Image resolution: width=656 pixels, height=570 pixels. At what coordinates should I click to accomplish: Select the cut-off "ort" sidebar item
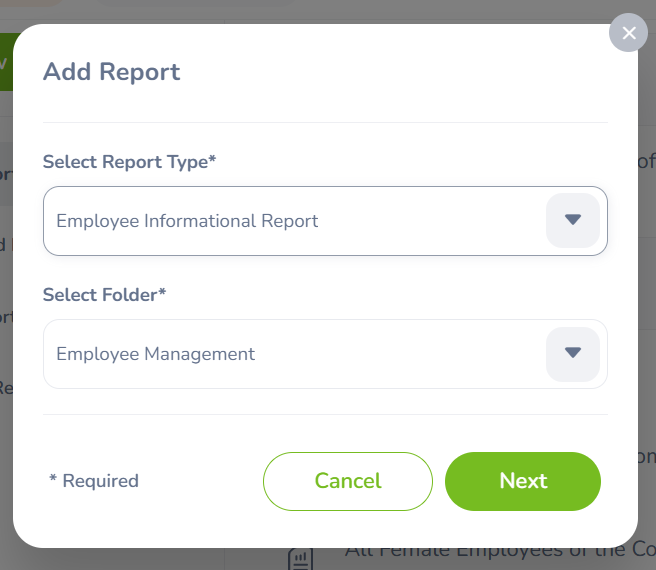pos(5,316)
